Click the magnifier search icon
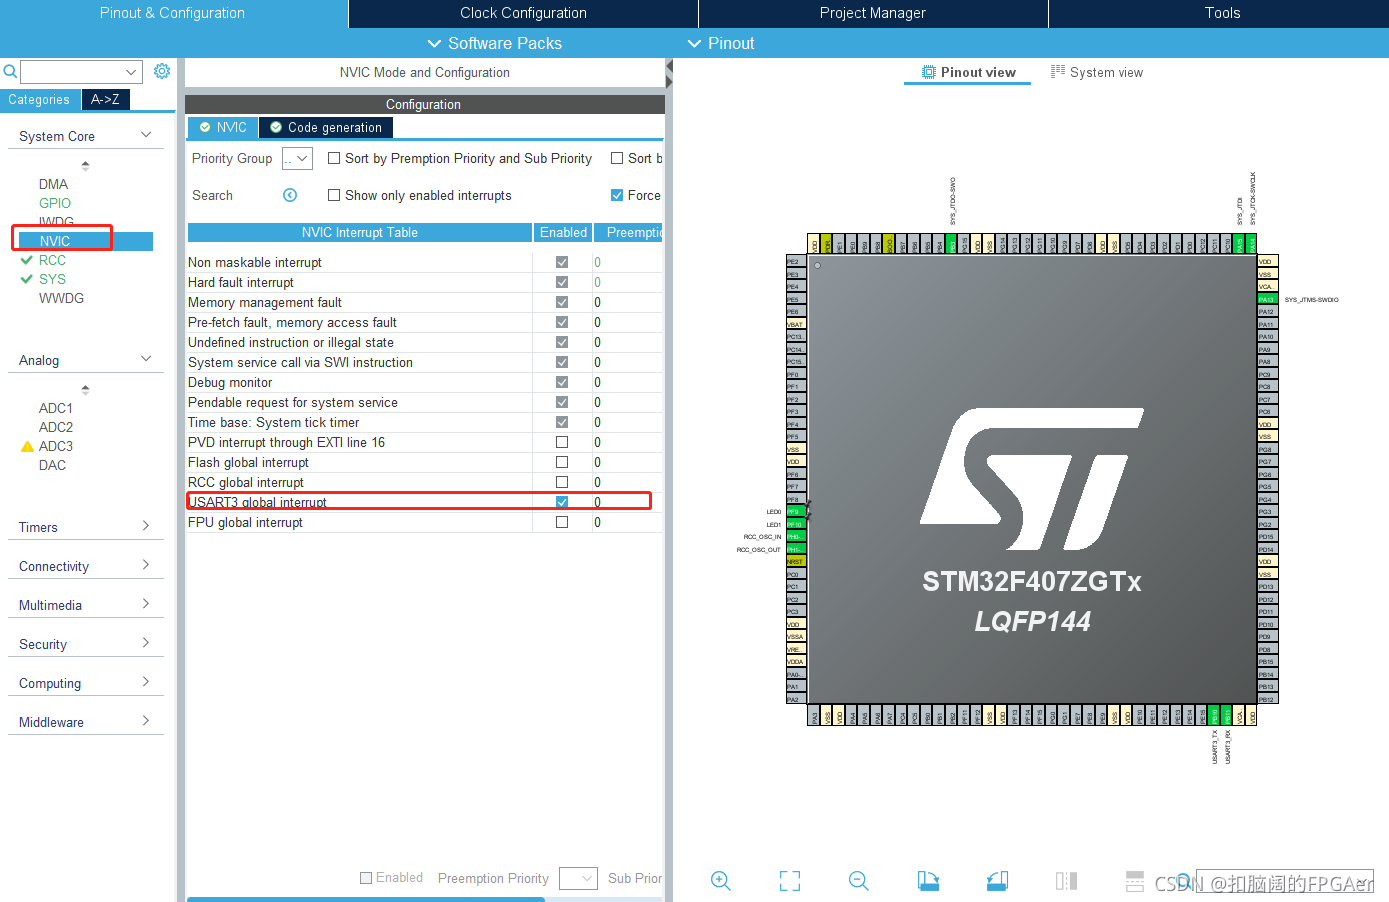Image resolution: width=1389 pixels, height=902 pixels. click(x=10, y=71)
